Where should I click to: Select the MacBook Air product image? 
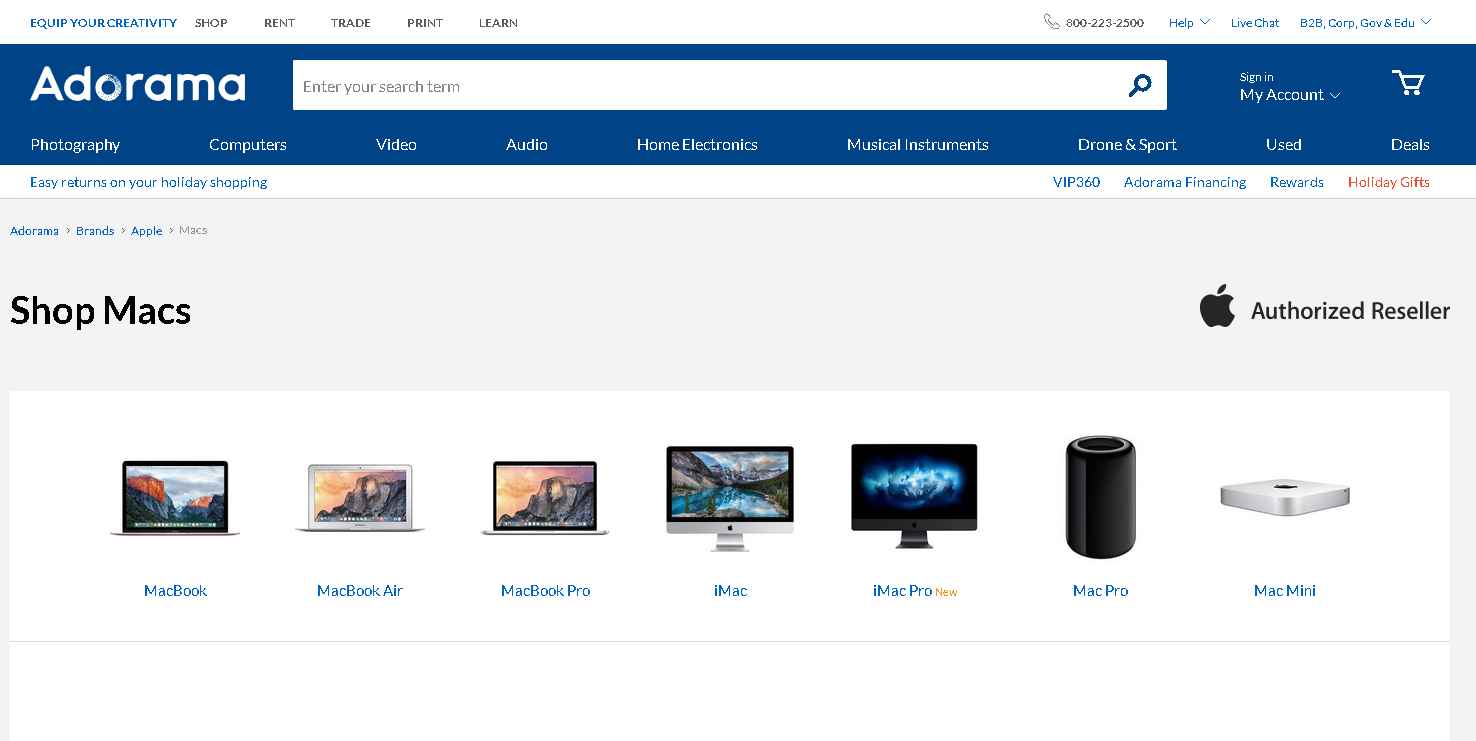click(x=360, y=498)
